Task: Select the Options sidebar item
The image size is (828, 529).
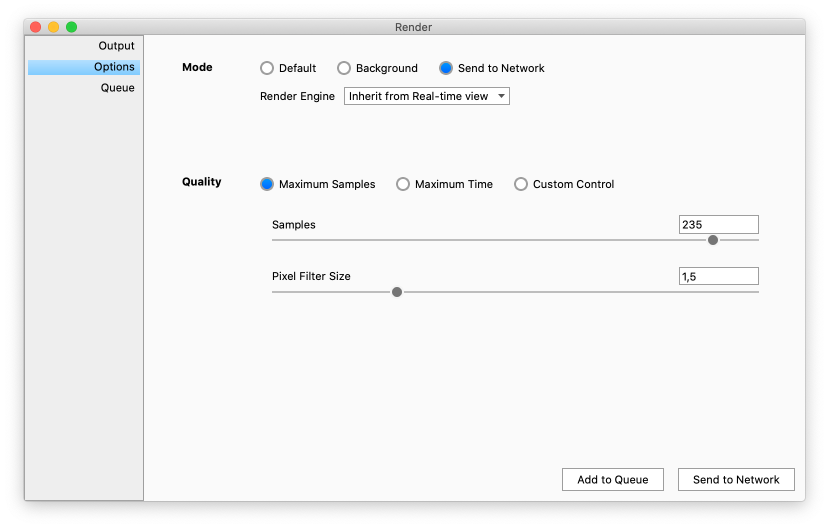Action: click(x=114, y=67)
